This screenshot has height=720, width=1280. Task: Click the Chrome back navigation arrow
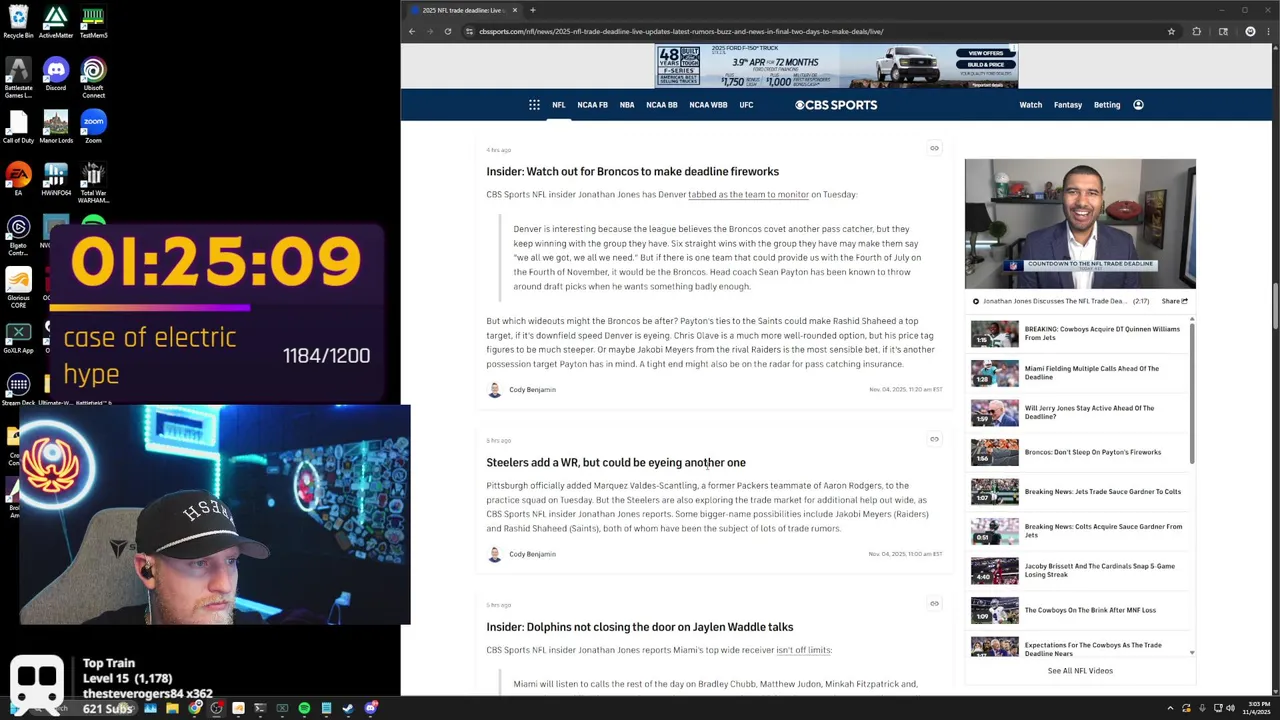click(x=412, y=31)
